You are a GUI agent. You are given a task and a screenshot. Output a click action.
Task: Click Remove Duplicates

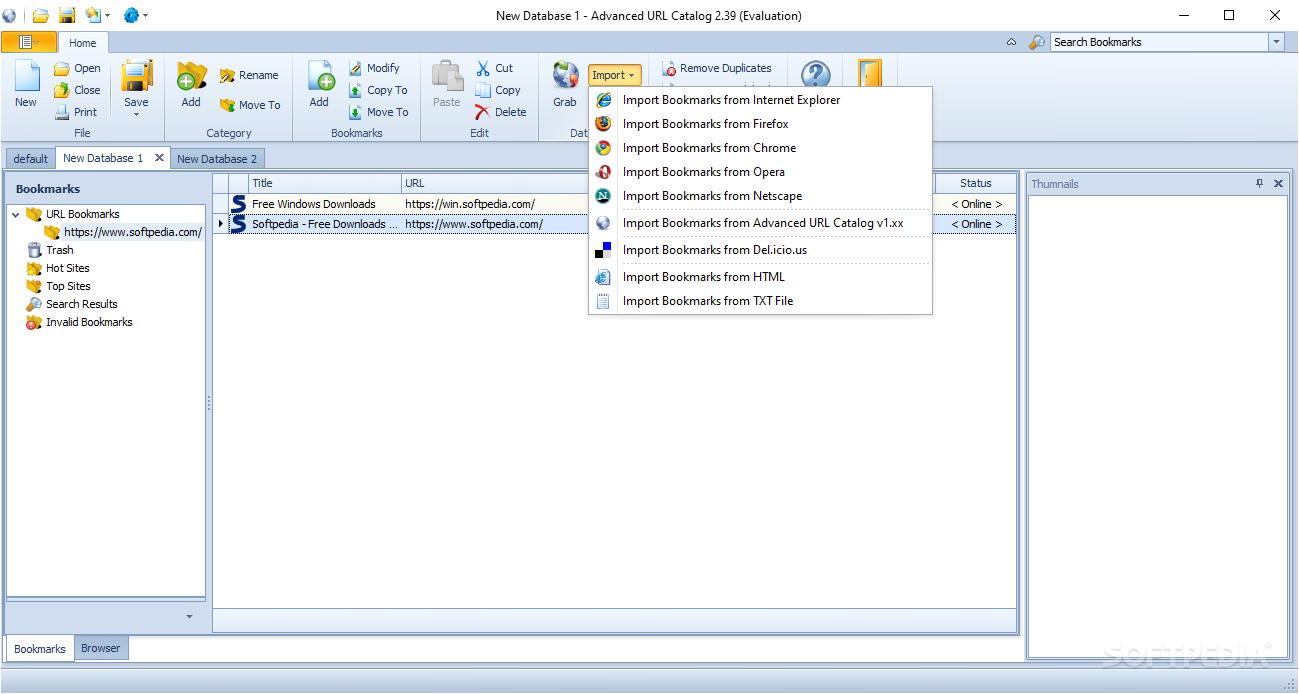click(x=717, y=68)
